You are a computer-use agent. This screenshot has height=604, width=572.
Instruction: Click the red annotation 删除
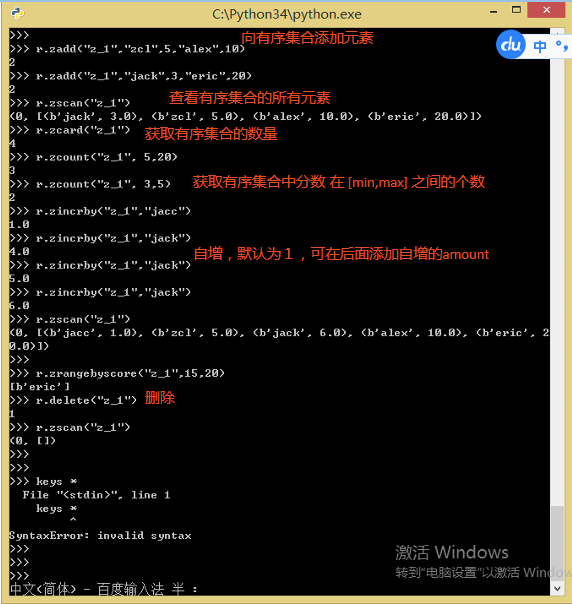(x=160, y=398)
